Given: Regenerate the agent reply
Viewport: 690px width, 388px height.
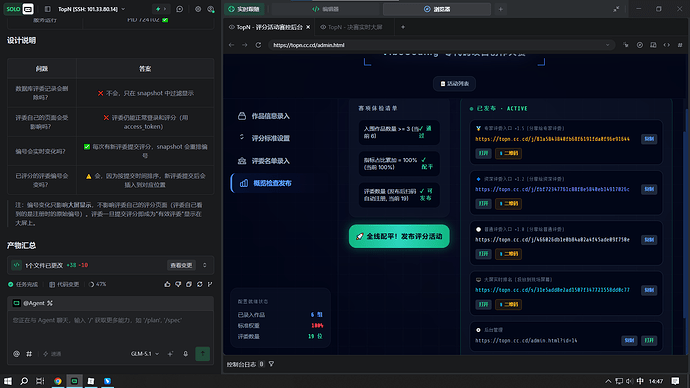Looking at the screenshot, I should [199, 285].
